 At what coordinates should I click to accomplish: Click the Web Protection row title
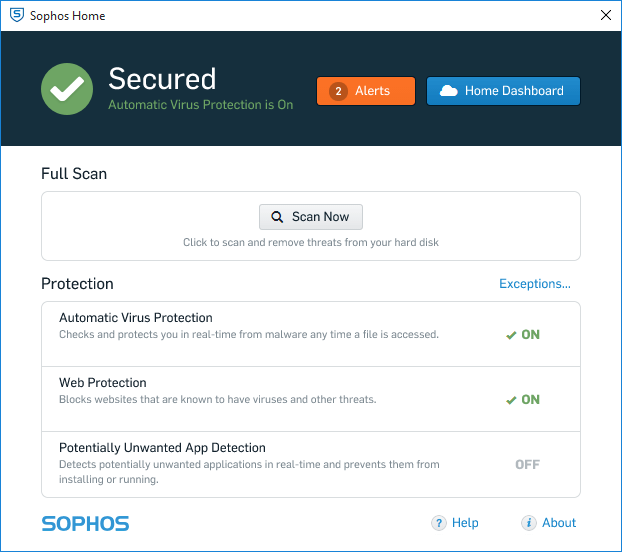(103, 383)
